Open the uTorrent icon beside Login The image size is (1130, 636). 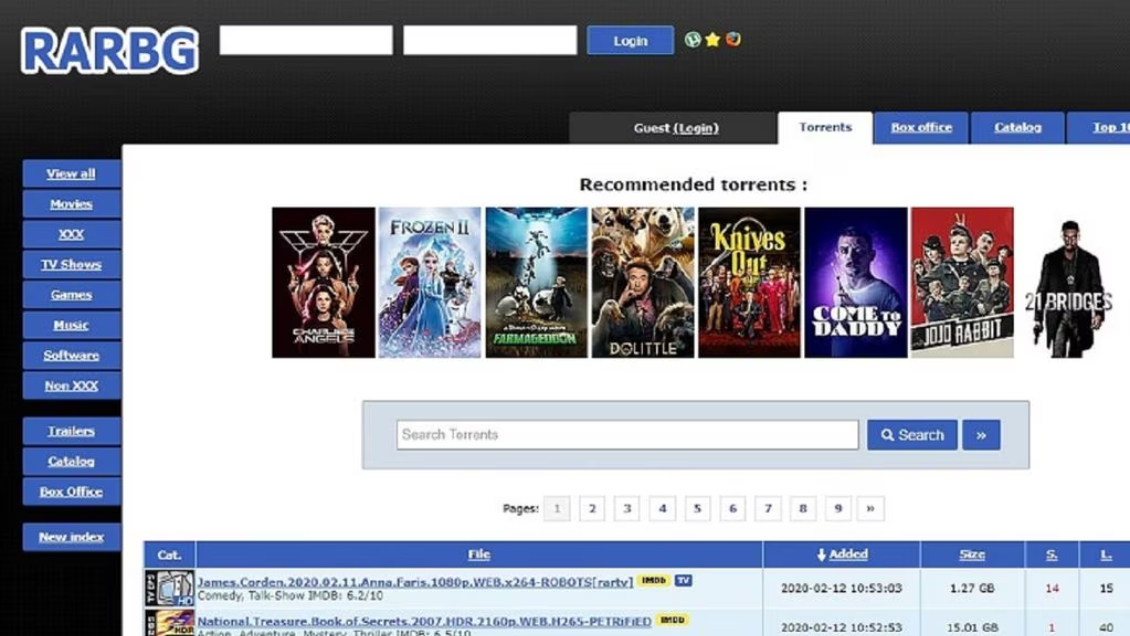pyautogui.click(x=692, y=39)
